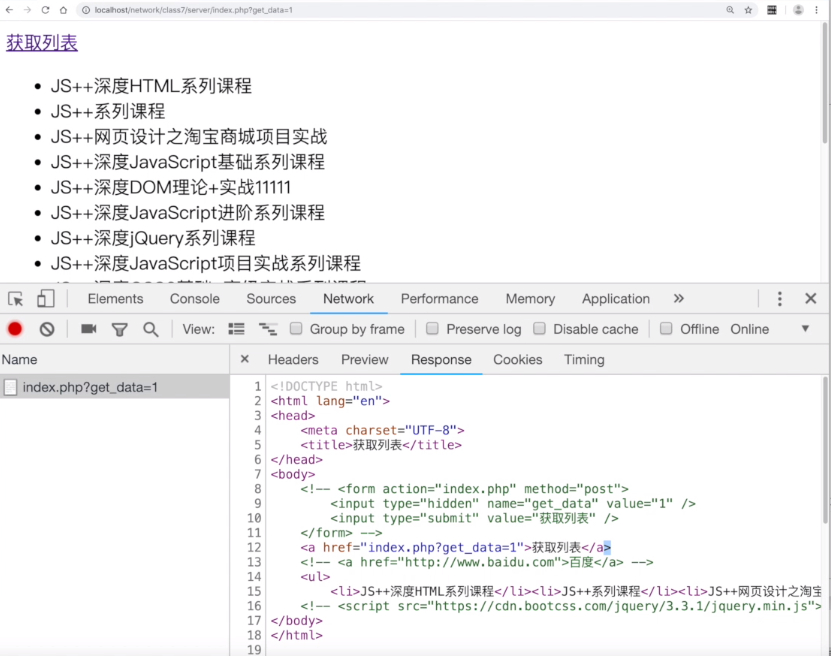Click list item JS++深度HTML系列课程
Viewport: 831px width, 656px height.
pos(151,86)
